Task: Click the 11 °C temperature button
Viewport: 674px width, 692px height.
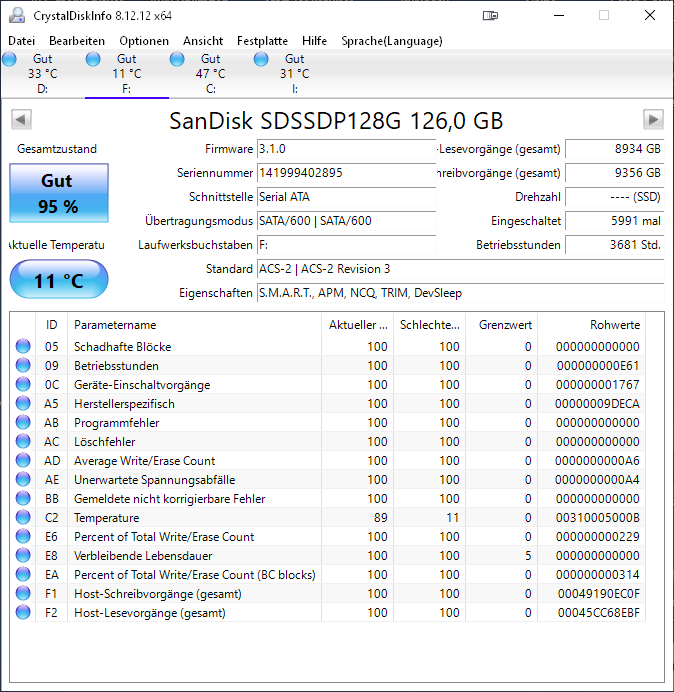Action: coord(59,279)
